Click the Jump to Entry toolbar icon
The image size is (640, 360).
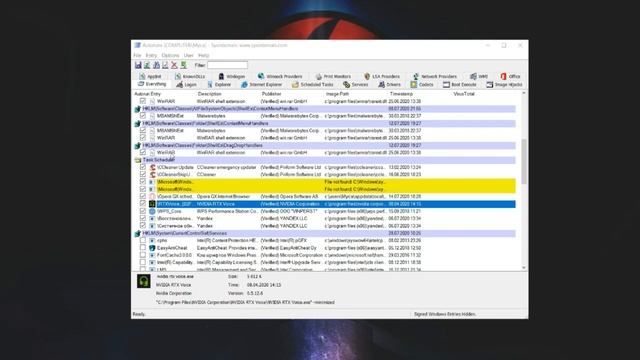(183, 65)
